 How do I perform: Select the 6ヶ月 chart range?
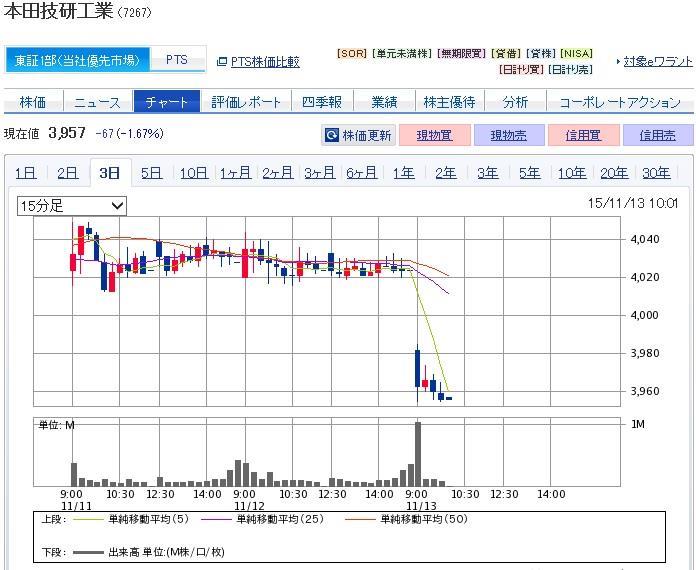click(362, 172)
